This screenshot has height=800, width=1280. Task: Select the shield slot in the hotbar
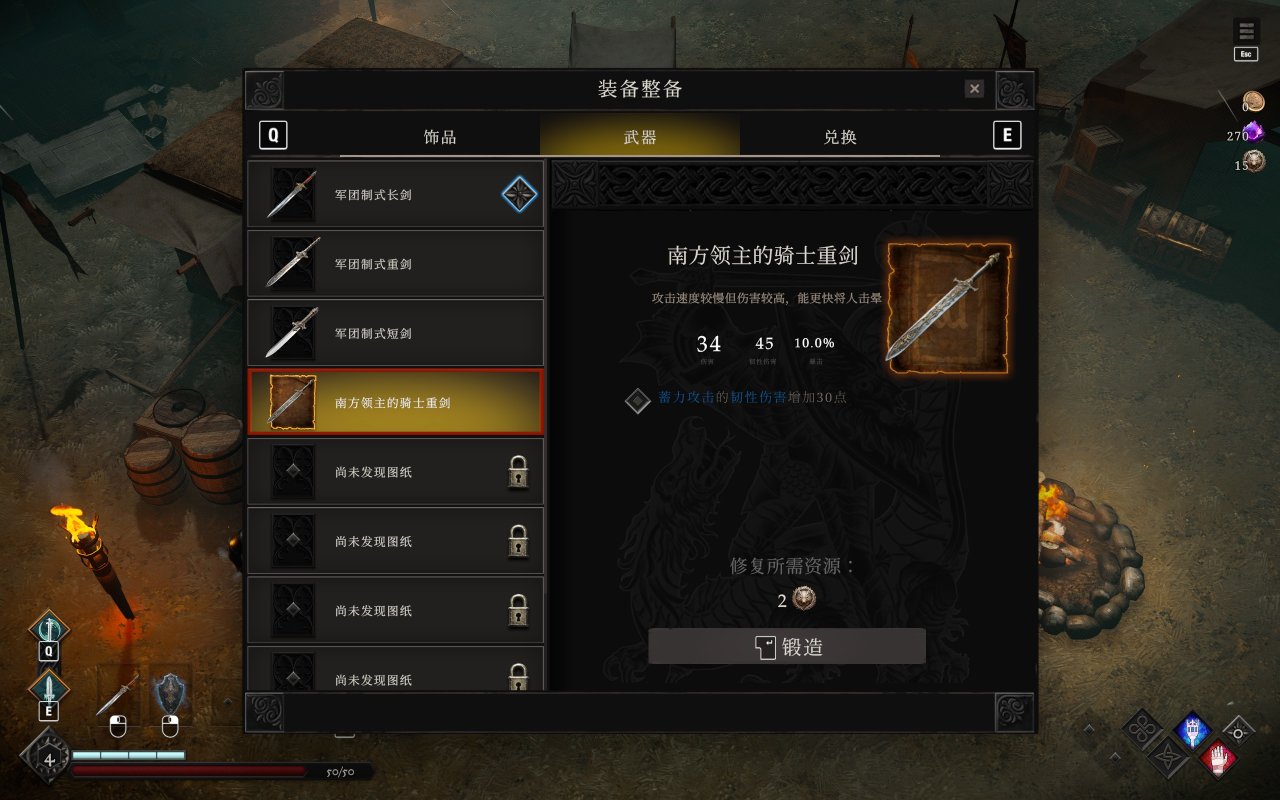click(x=170, y=694)
